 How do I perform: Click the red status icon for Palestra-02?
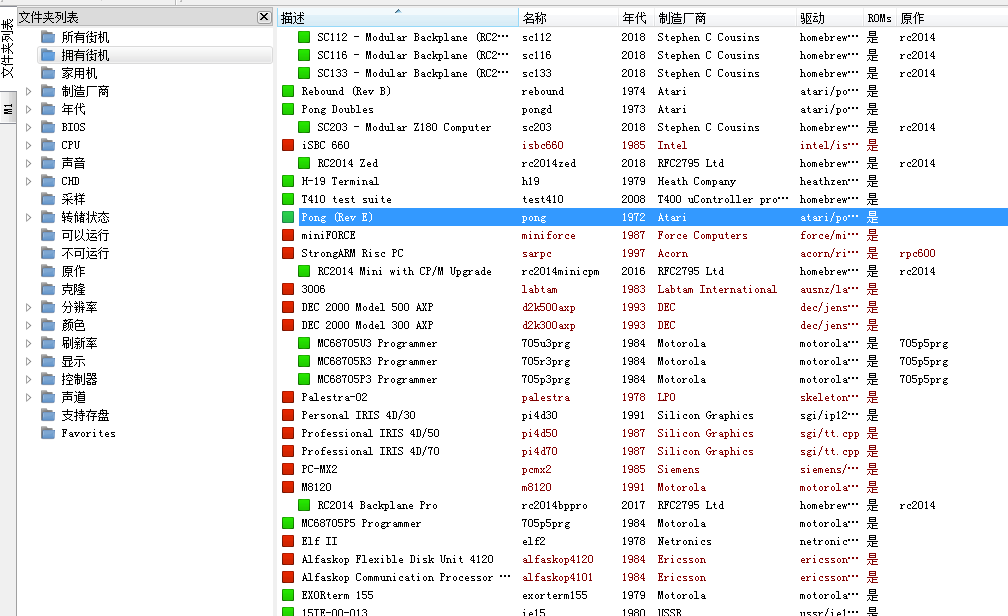pyautogui.click(x=288, y=397)
